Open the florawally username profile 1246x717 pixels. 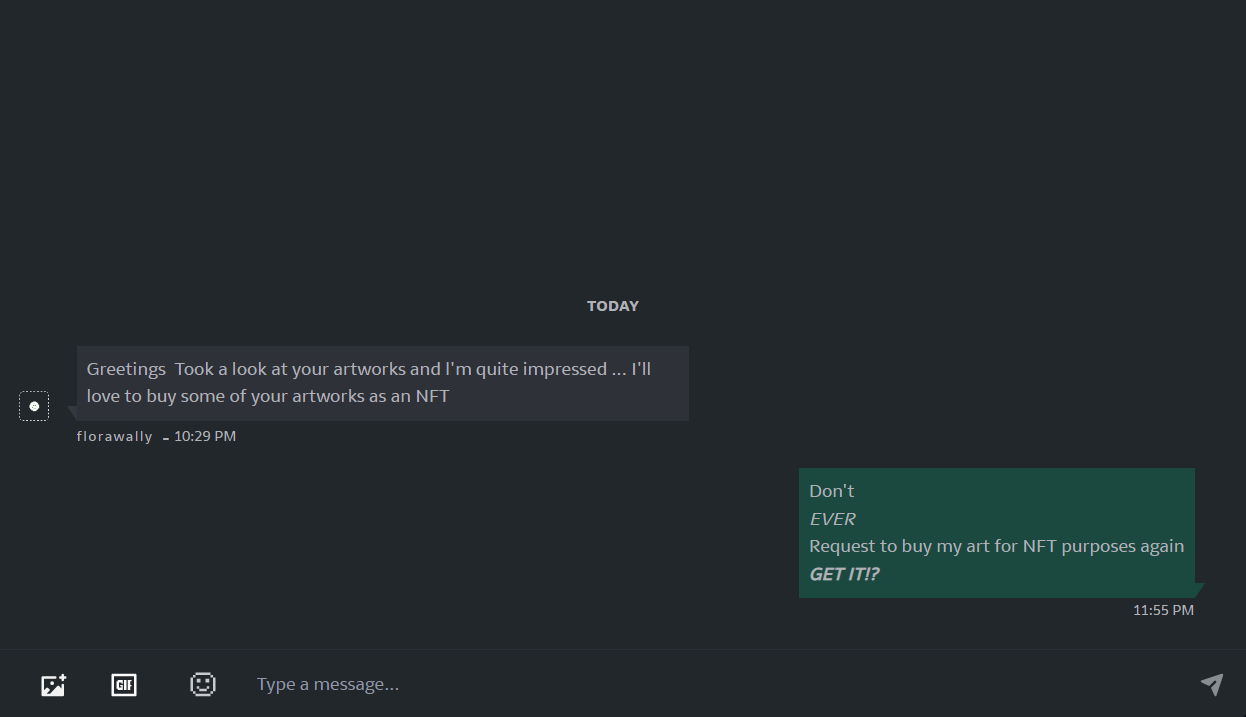click(115, 437)
